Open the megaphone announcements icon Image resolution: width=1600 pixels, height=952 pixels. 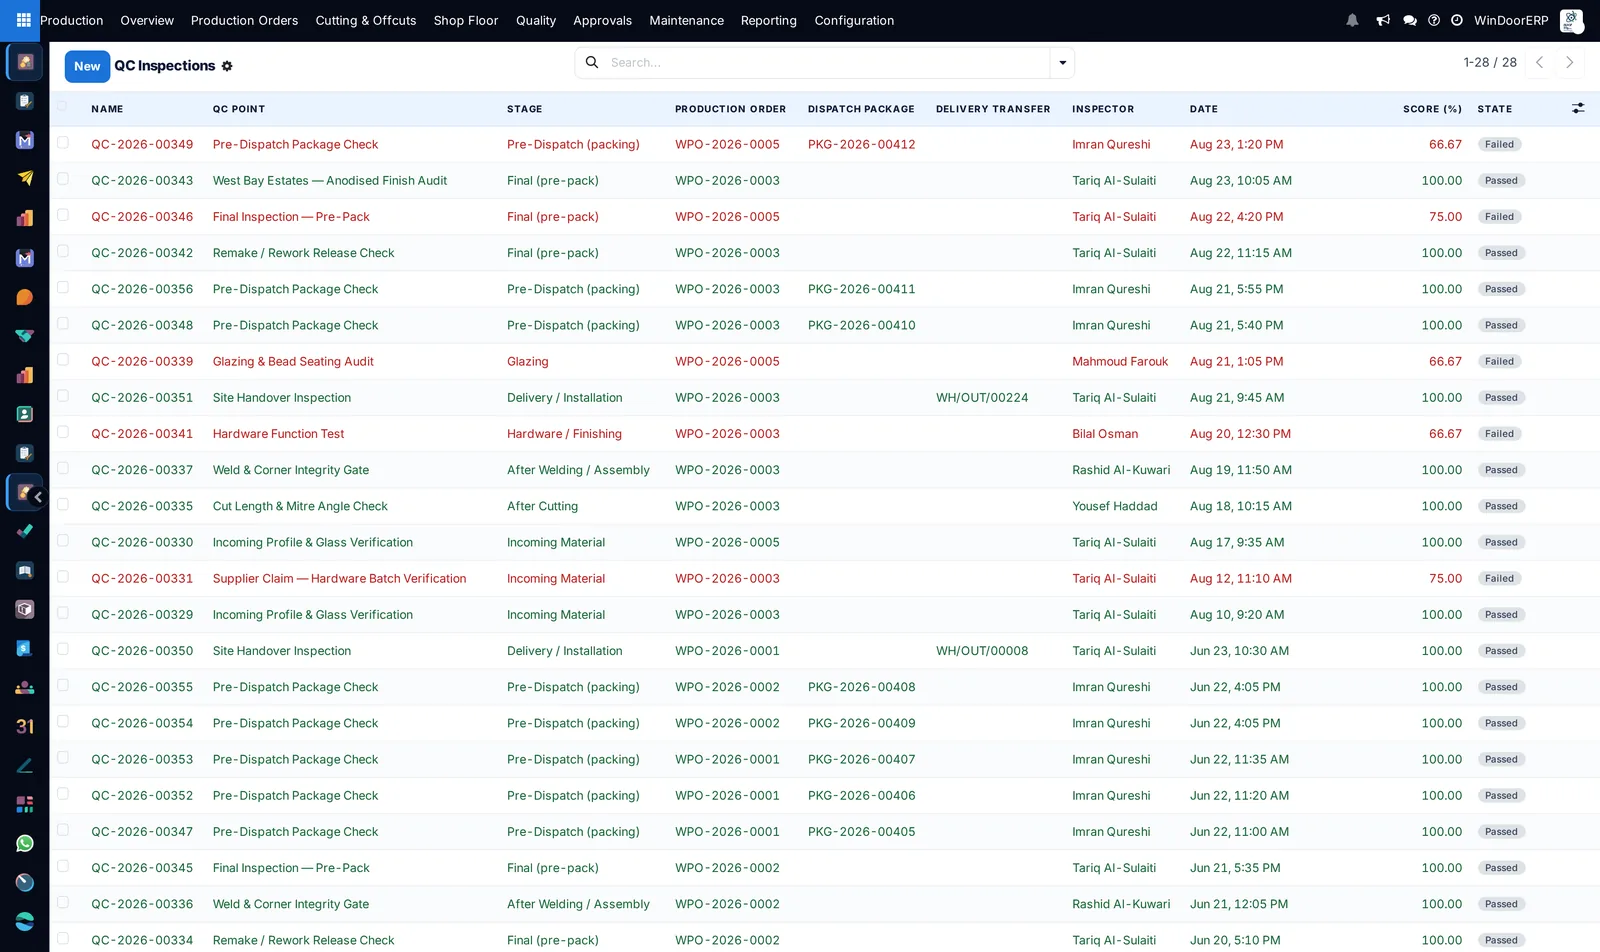click(x=1383, y=20)
